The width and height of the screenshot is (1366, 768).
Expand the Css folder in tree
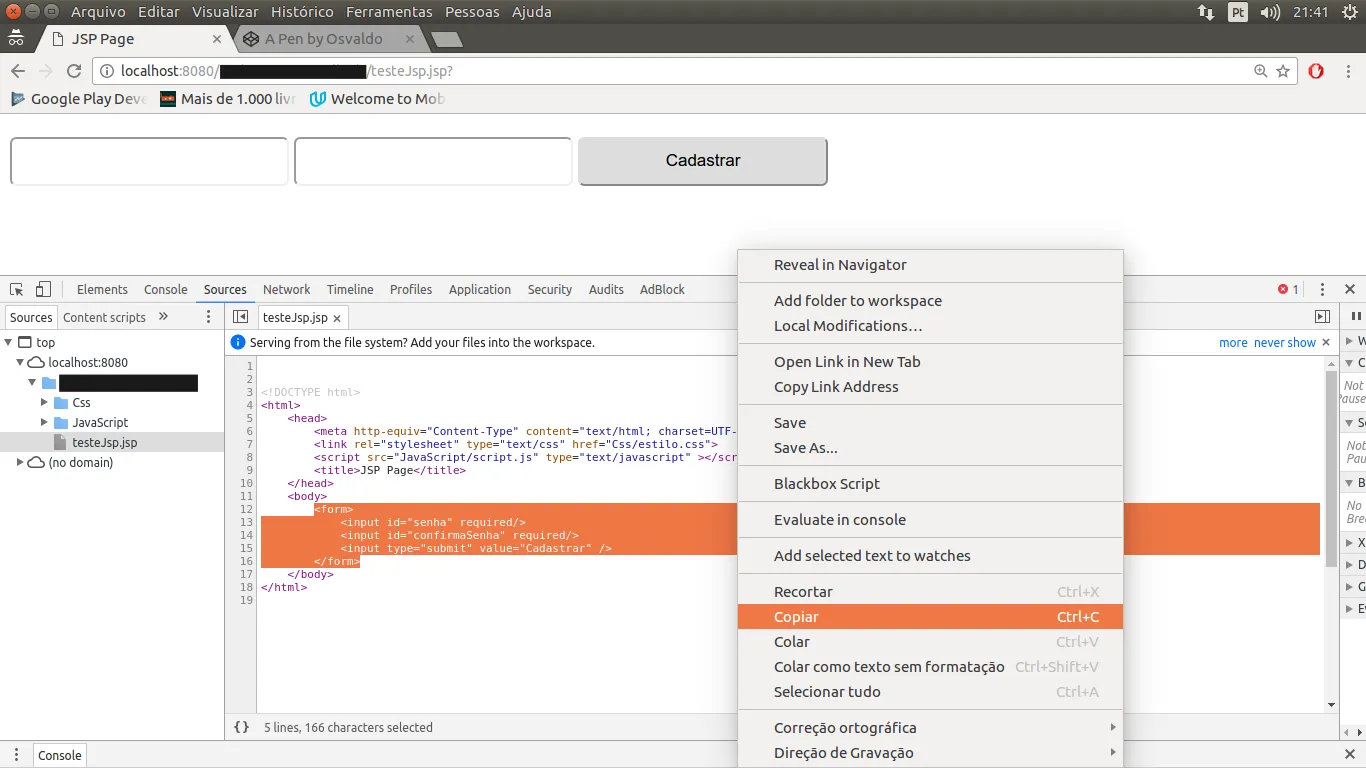[x=44, y=402]
